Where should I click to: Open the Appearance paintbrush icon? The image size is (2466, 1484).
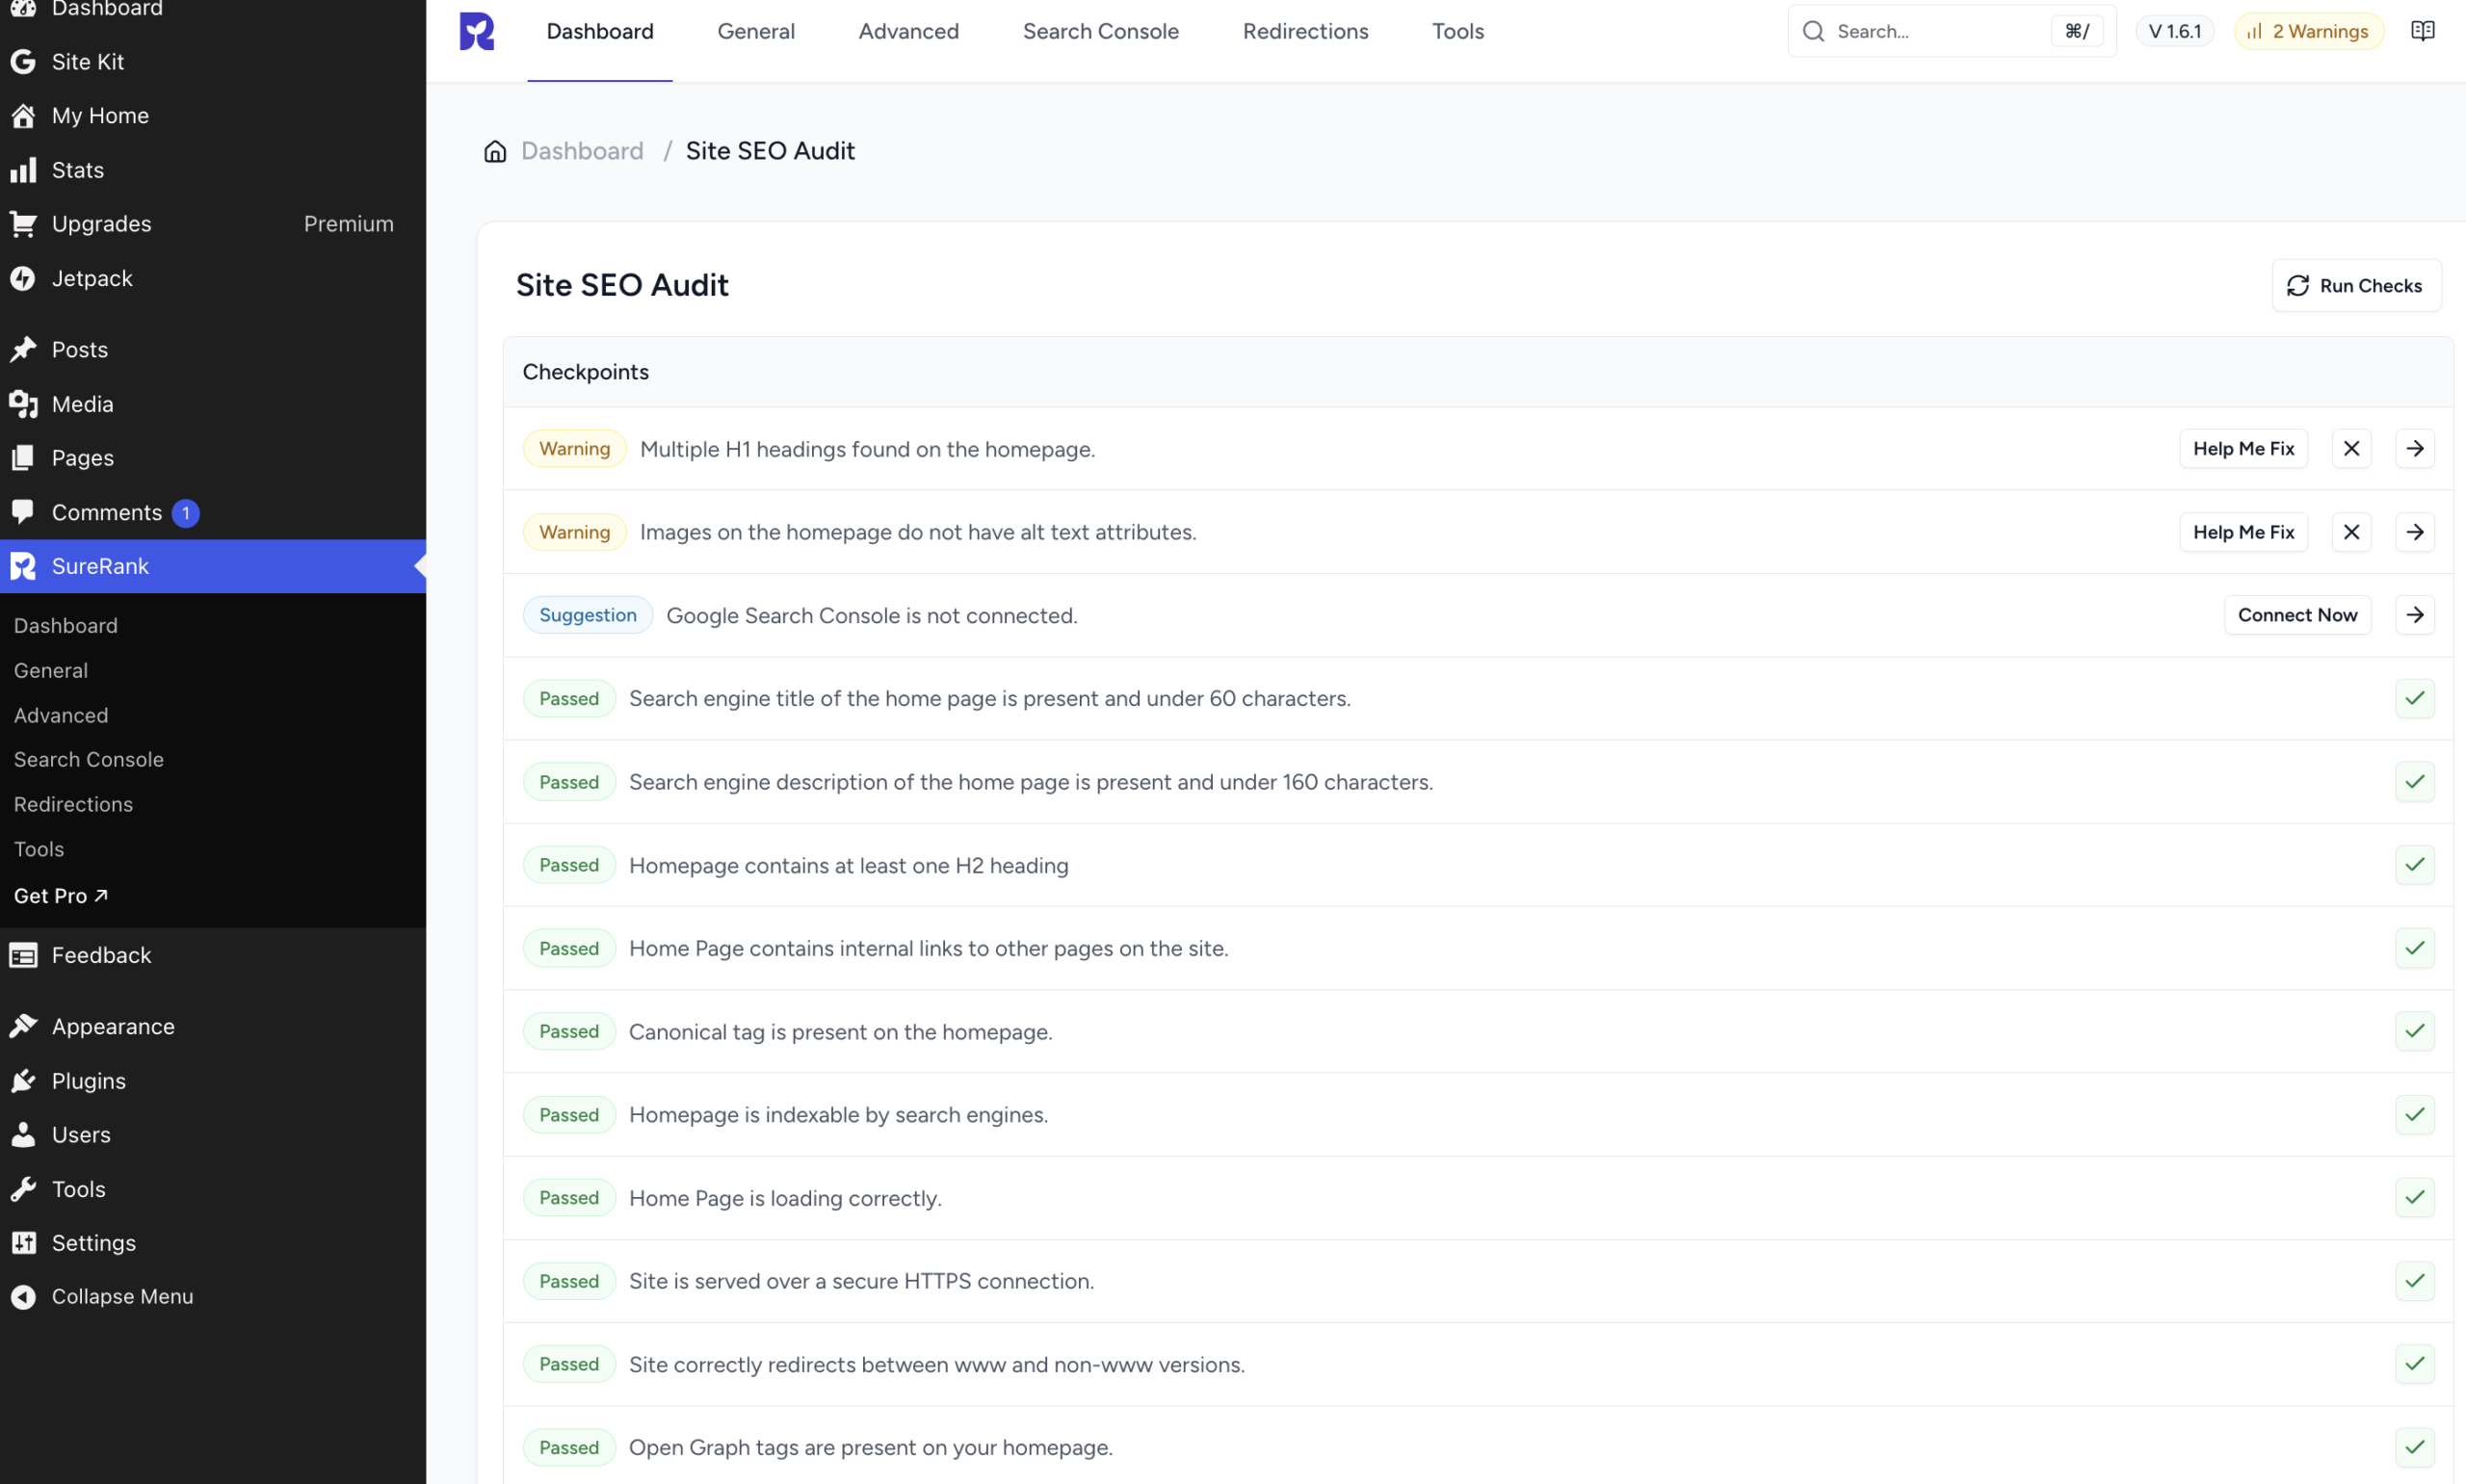[23, 1026]
